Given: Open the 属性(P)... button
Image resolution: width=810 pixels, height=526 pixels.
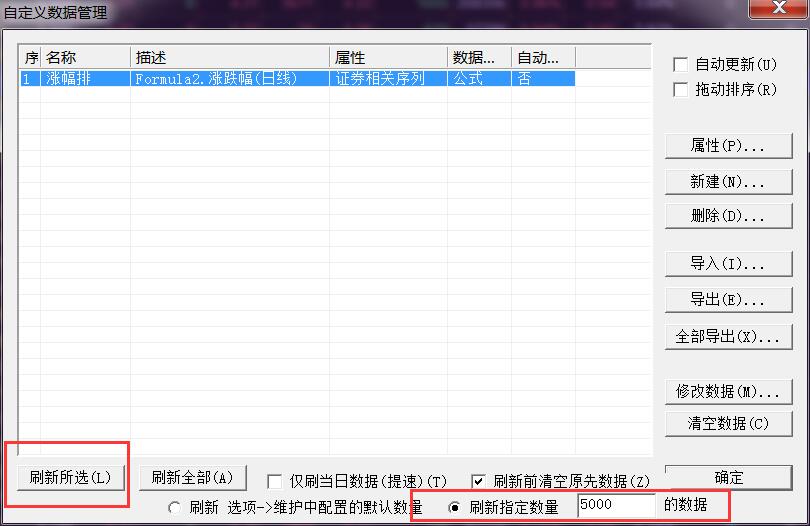Looking at the screenshot, I should click(728, 146).
